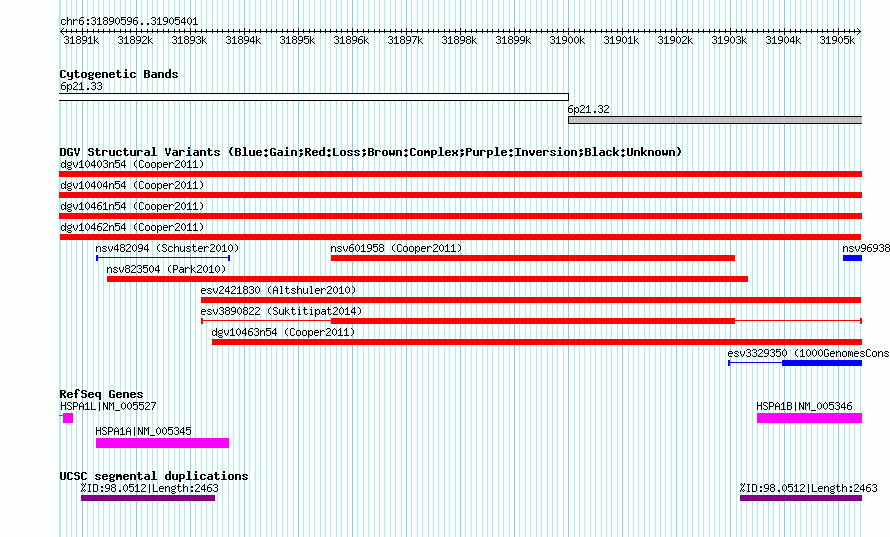Click the dgv10463n54 (Cooper2011) label
This screenshot has width=890, height=537.
coord(283,332)
